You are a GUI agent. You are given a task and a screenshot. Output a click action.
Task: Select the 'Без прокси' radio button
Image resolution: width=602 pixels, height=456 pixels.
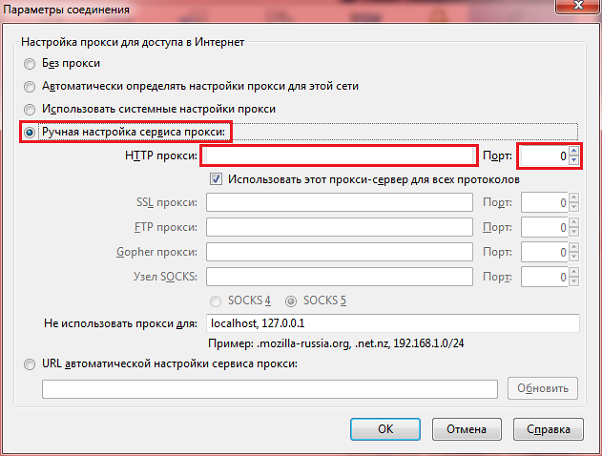(x=29, y=63)
